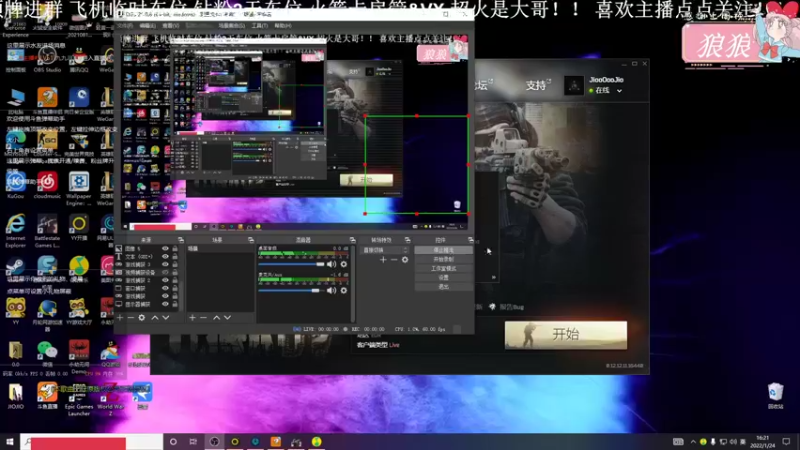Open the Recycle Bin on the desktop

point(776,396)
